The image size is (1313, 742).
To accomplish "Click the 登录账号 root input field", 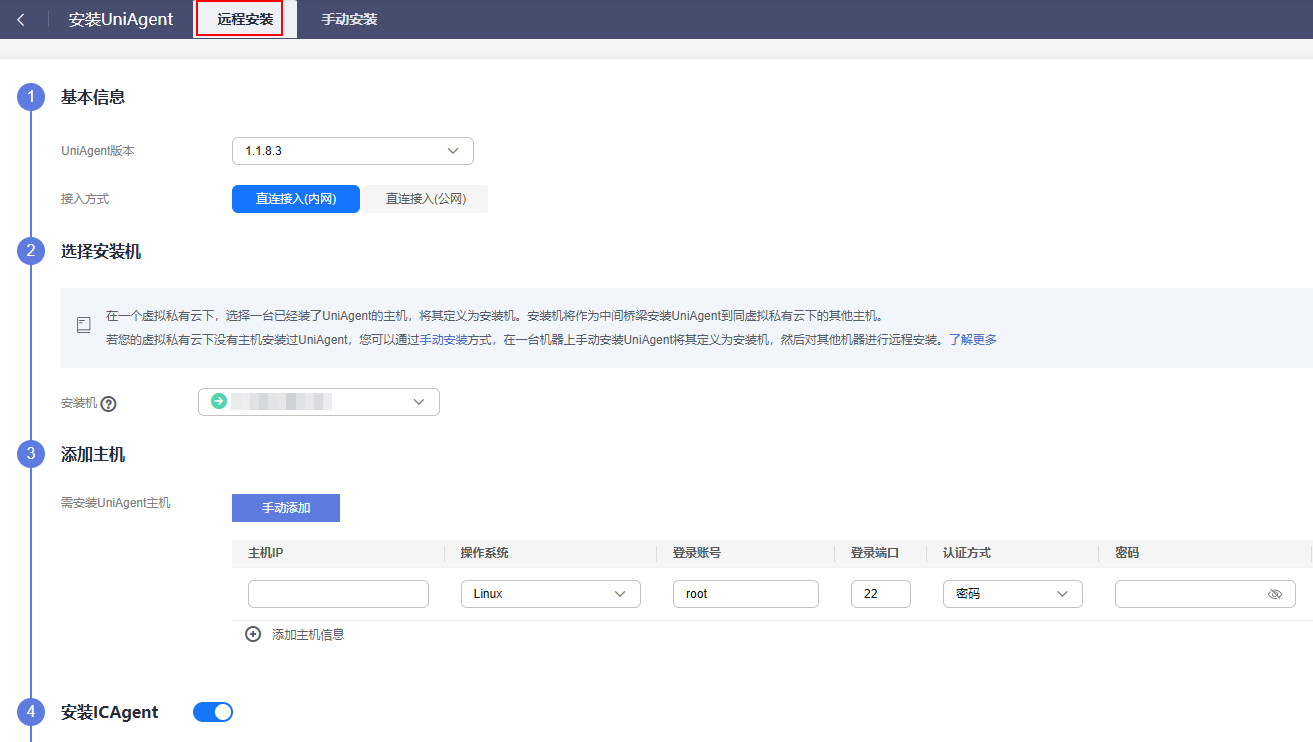I will point(746,594).
